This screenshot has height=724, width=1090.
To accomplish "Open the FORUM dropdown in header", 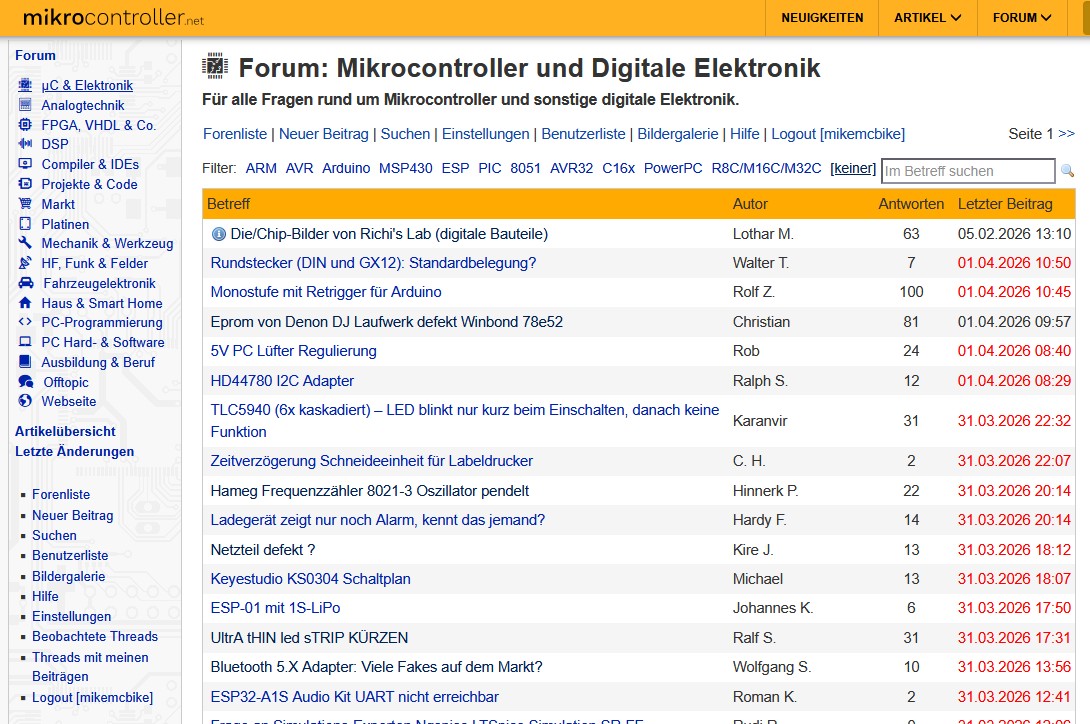I will (x=1021, y=18).
